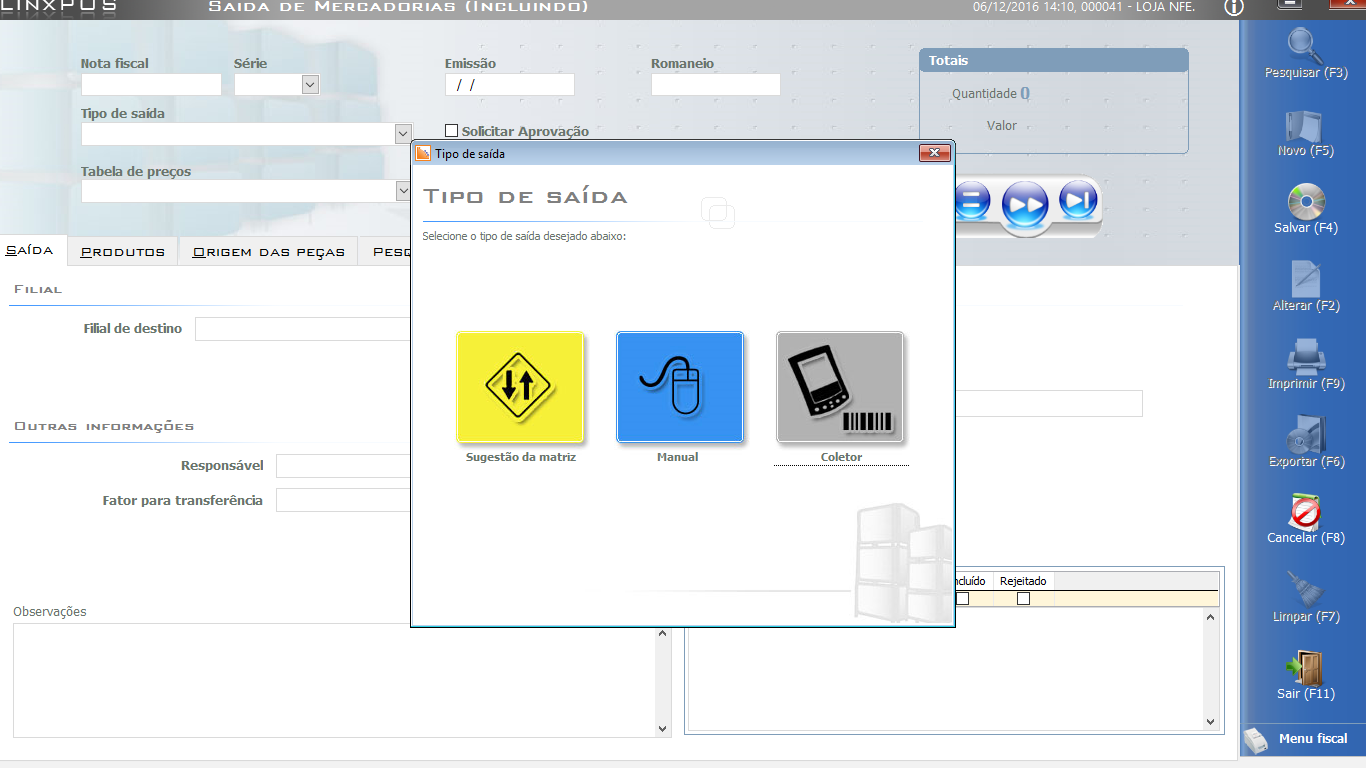Click the Quantidade value in Totais
The width and height of the screenshot is (1366, 768).
1025,94
